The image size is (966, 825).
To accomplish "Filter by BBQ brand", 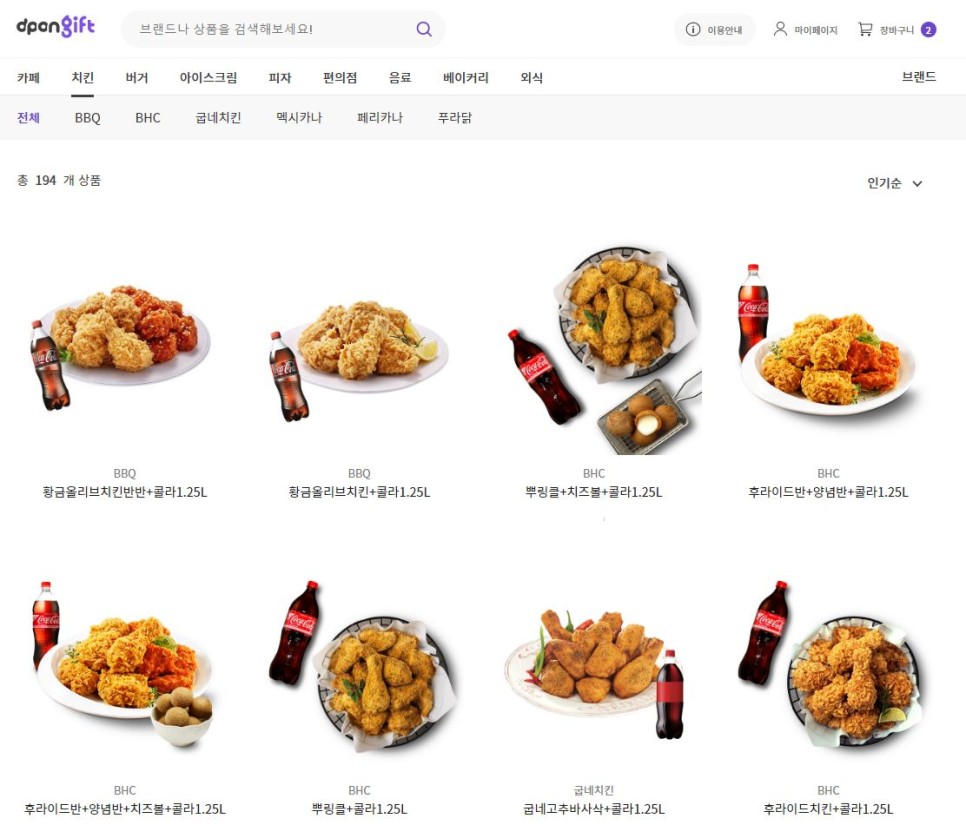I will (87, 118).
